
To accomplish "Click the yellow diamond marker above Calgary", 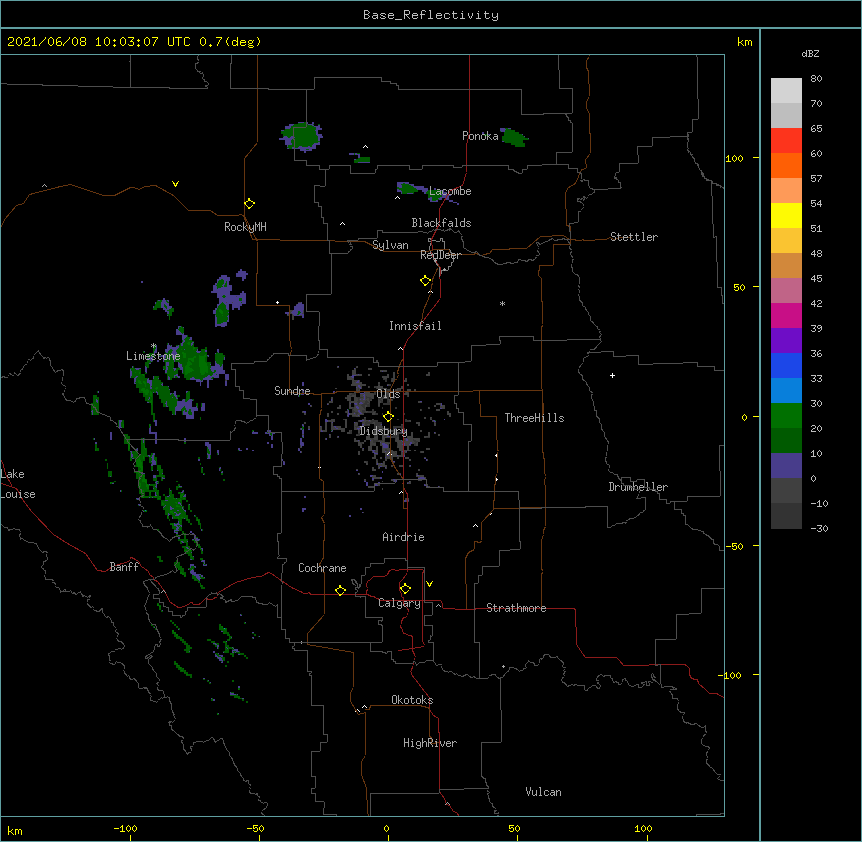I will (405, 589).
